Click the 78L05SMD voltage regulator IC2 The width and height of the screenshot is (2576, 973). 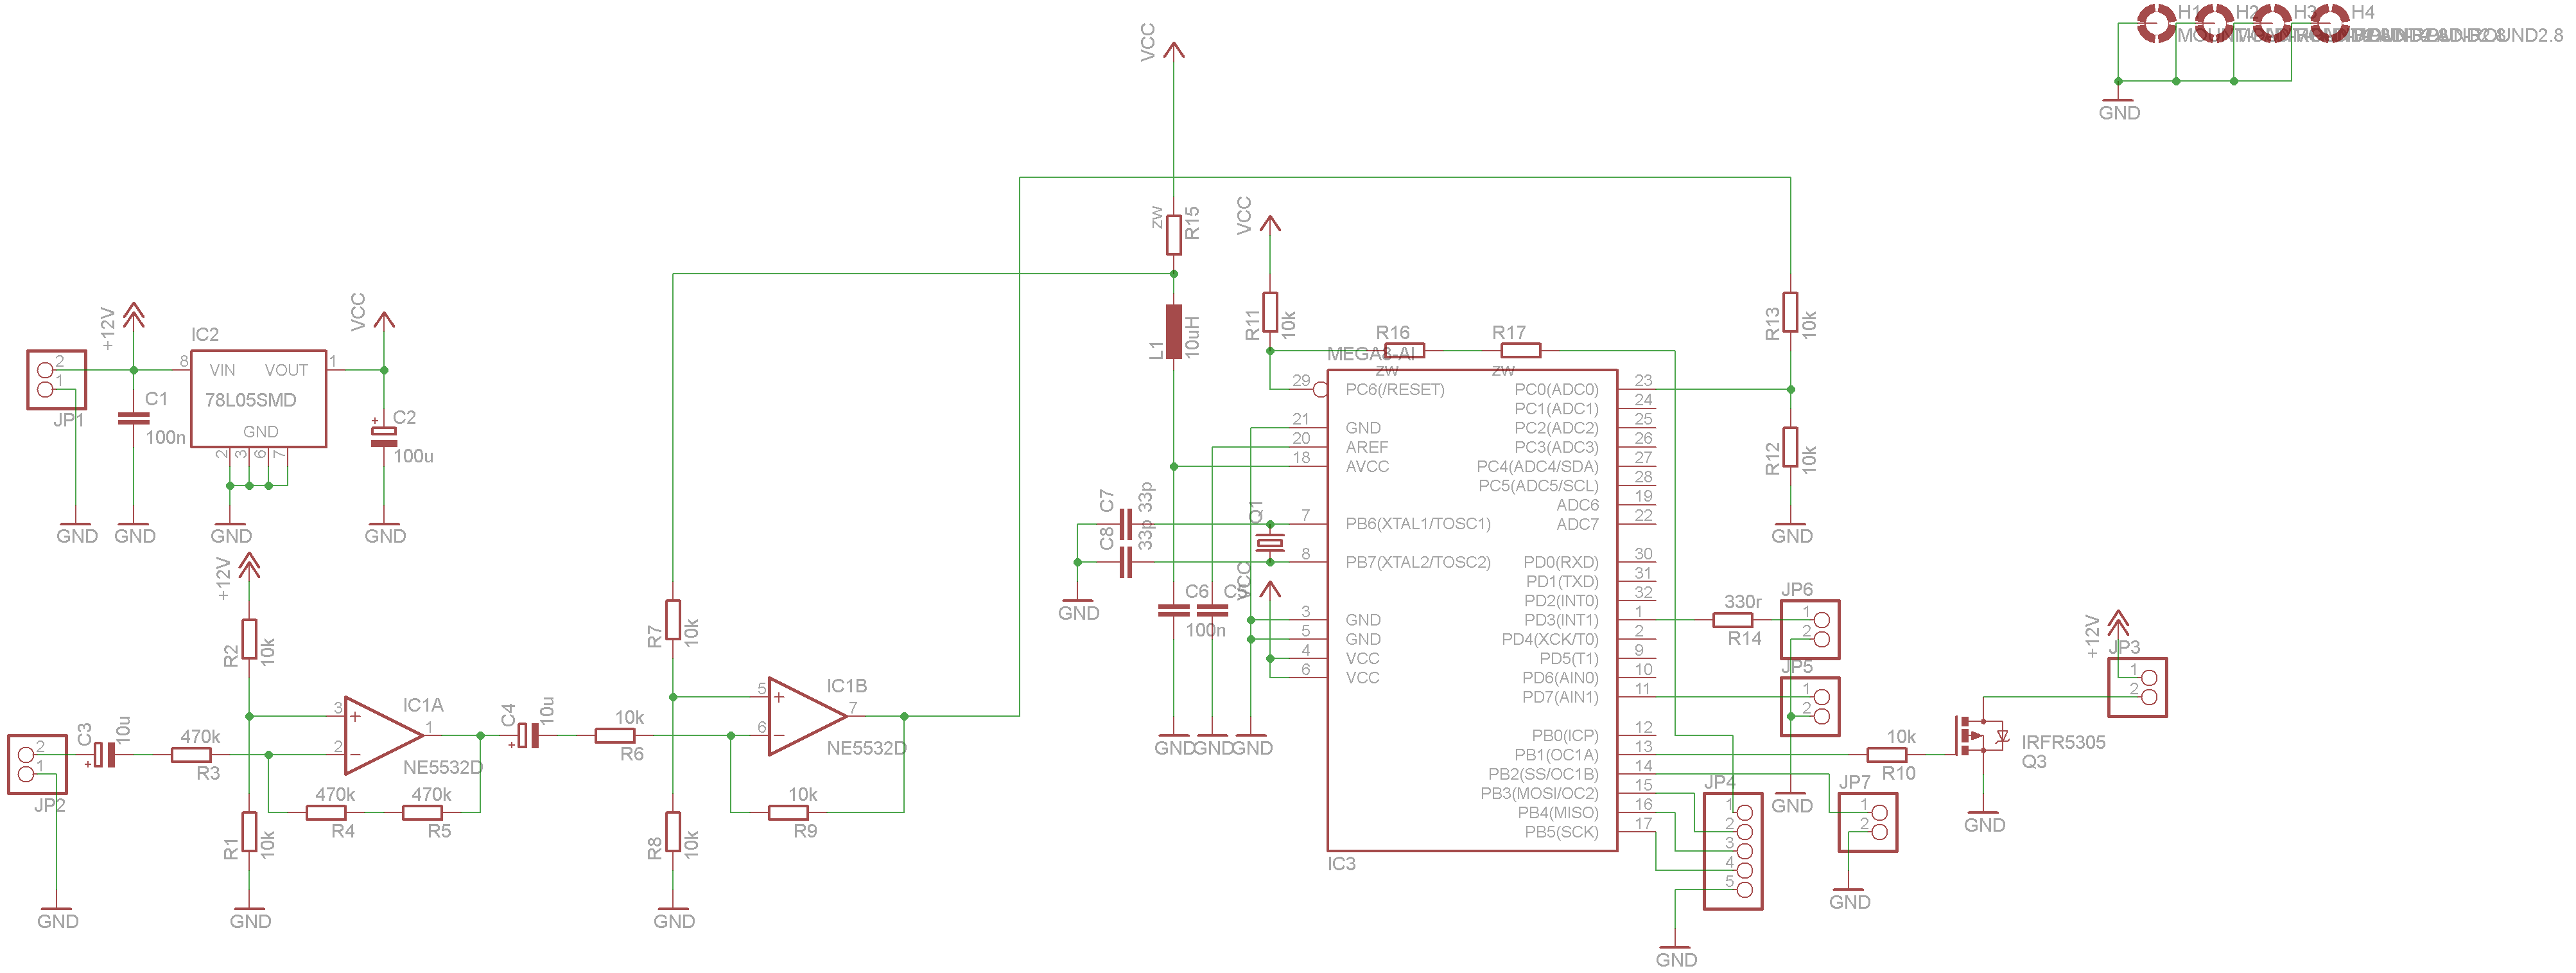(258, 398)
